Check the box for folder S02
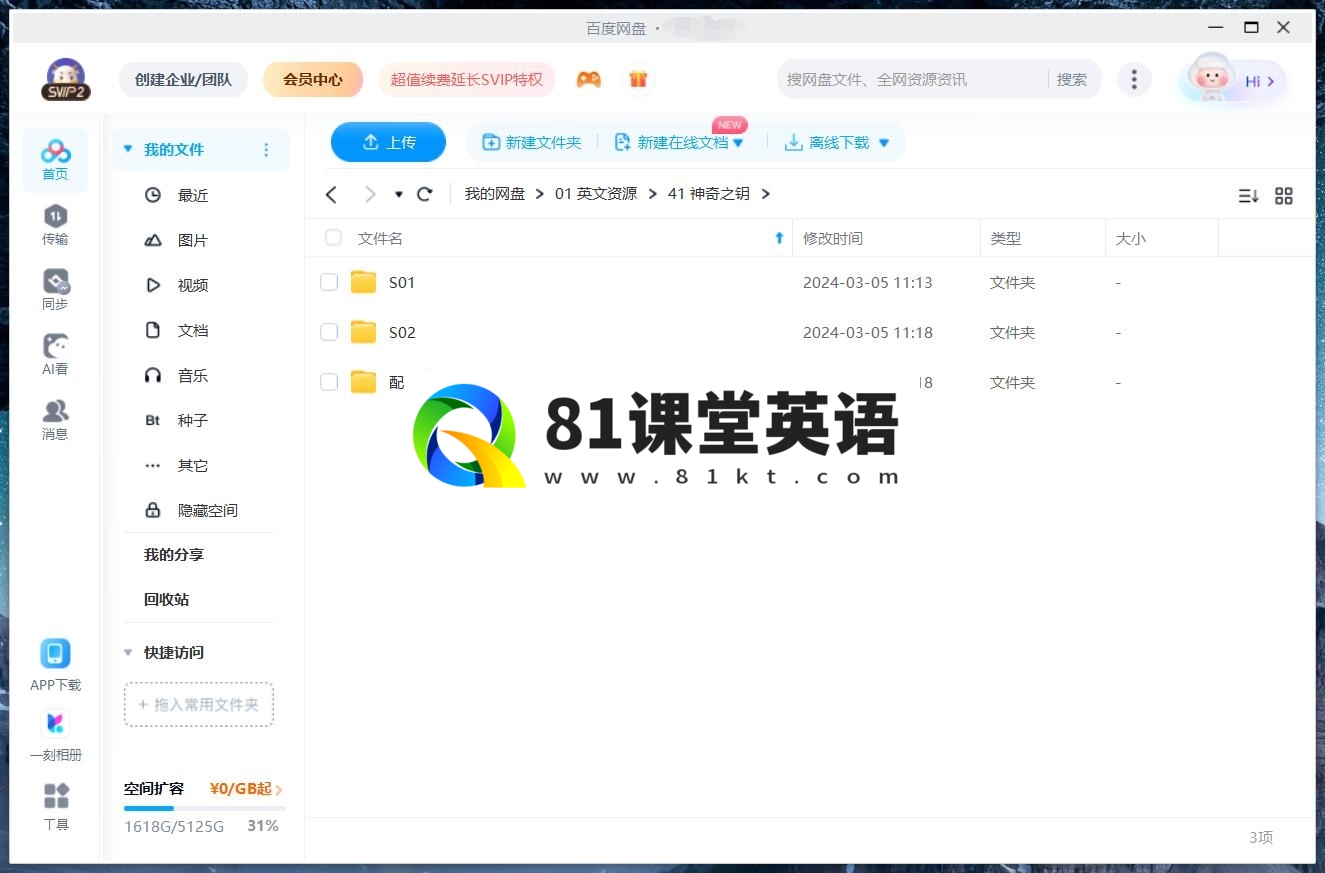Viewport: 1325px width, 873px height. point(329,332)
